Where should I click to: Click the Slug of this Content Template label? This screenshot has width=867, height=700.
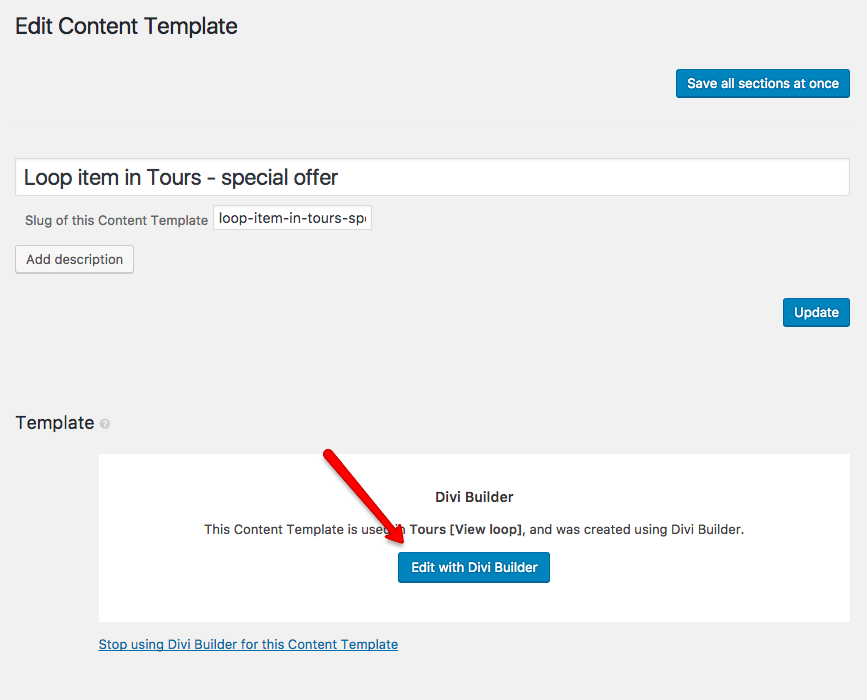pos(116,221)
